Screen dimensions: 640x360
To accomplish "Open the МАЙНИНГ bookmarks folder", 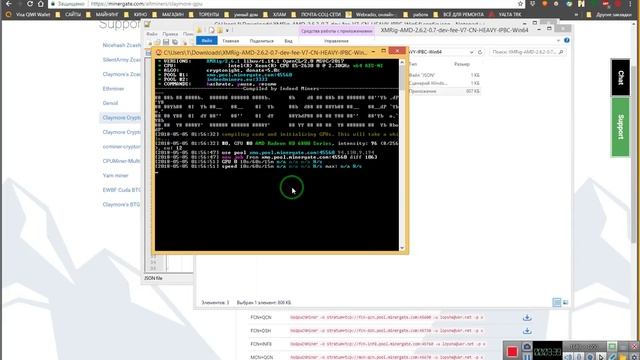I will (x=103, y=14).
